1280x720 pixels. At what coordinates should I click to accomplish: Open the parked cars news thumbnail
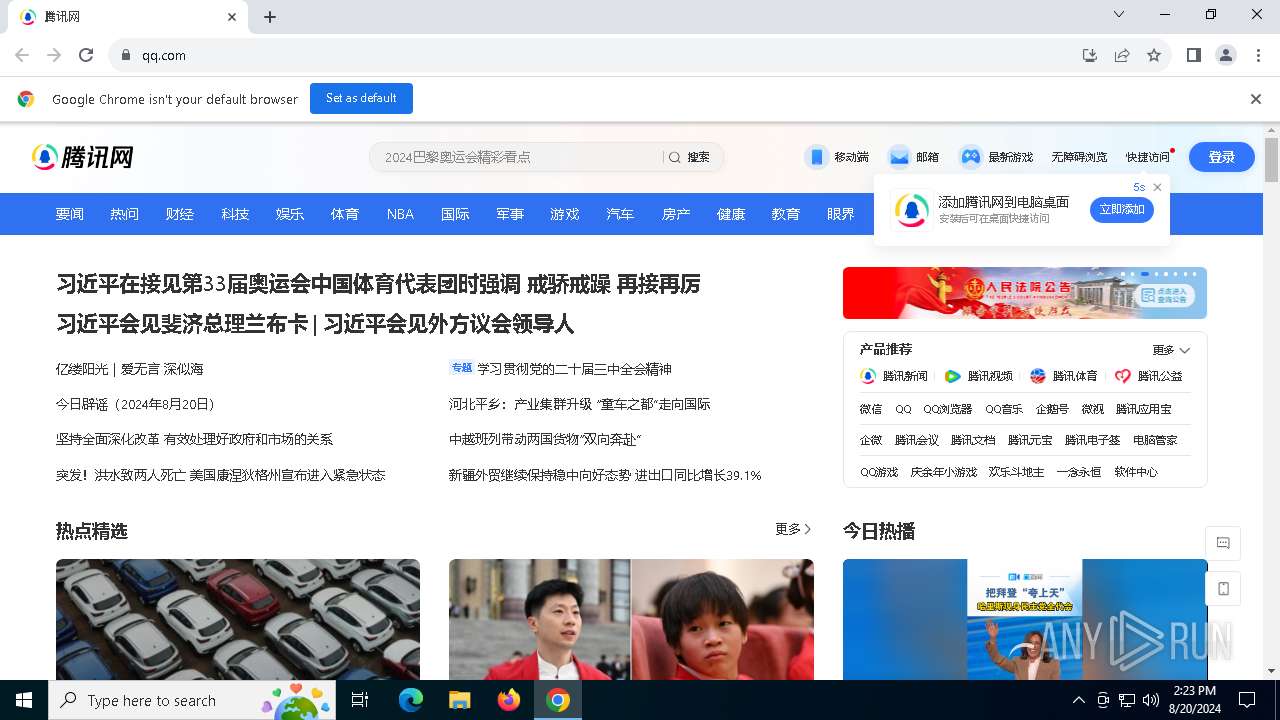click(238, 619)
